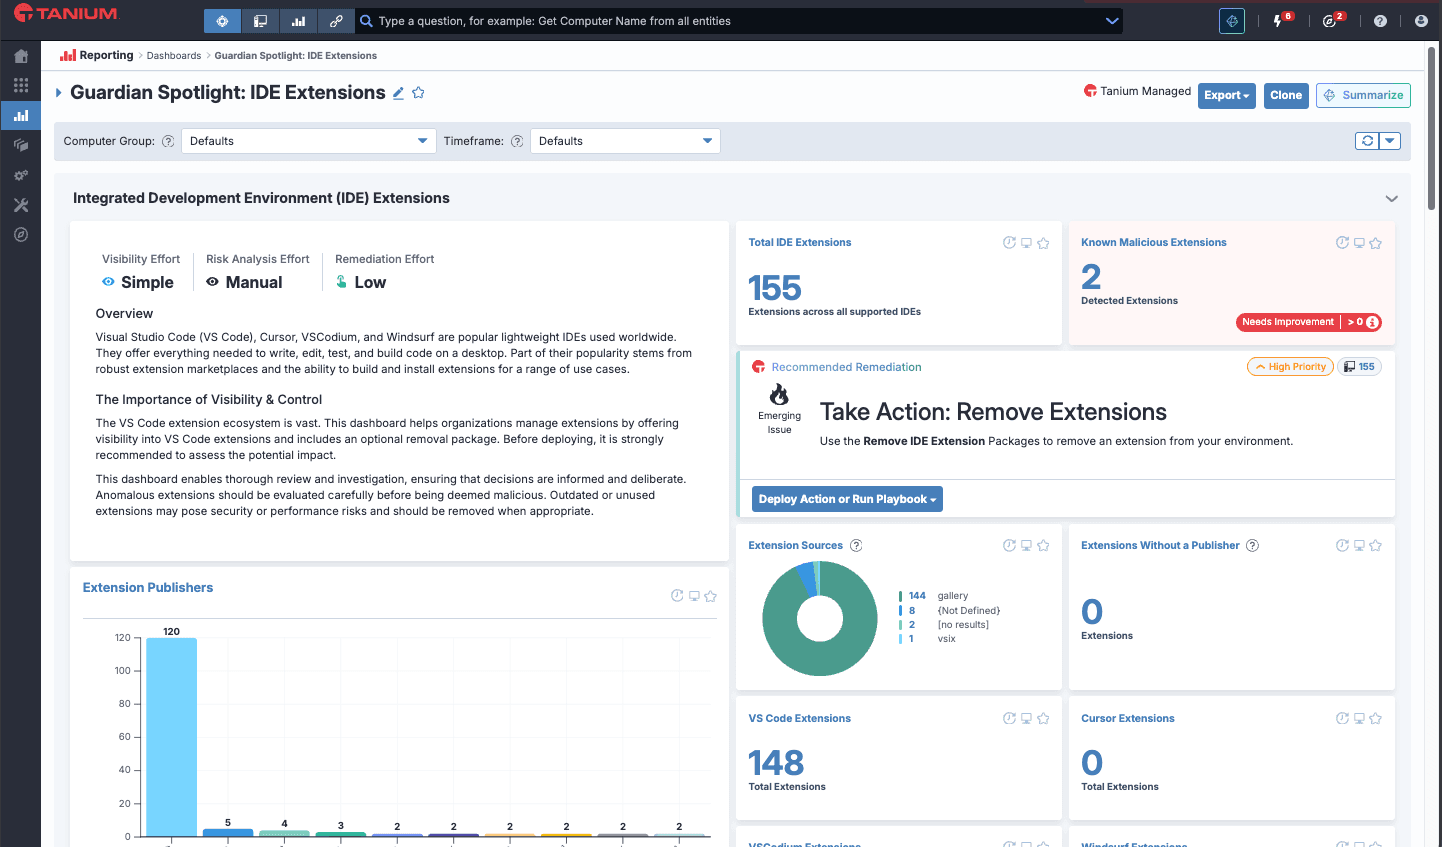Click Timeframe help question mark
The width and height of the screenshot is (1442, 847).
[x=517, y=141]
